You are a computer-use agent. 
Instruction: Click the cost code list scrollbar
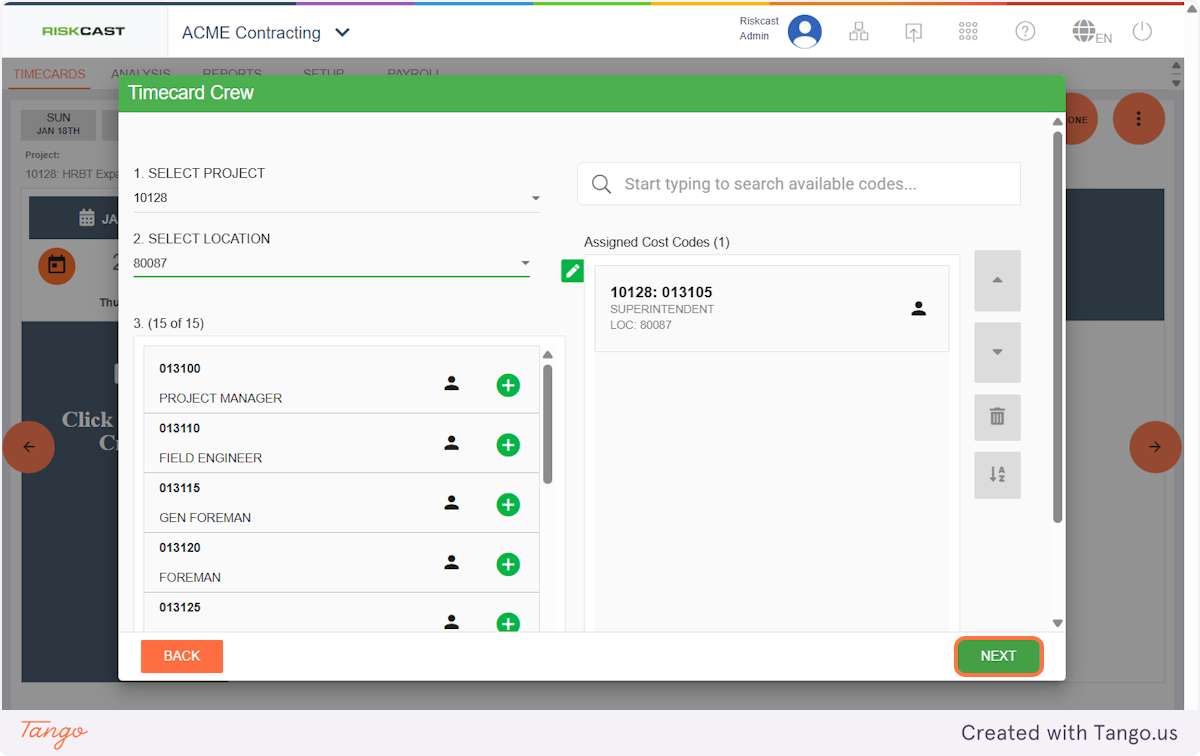547,425
